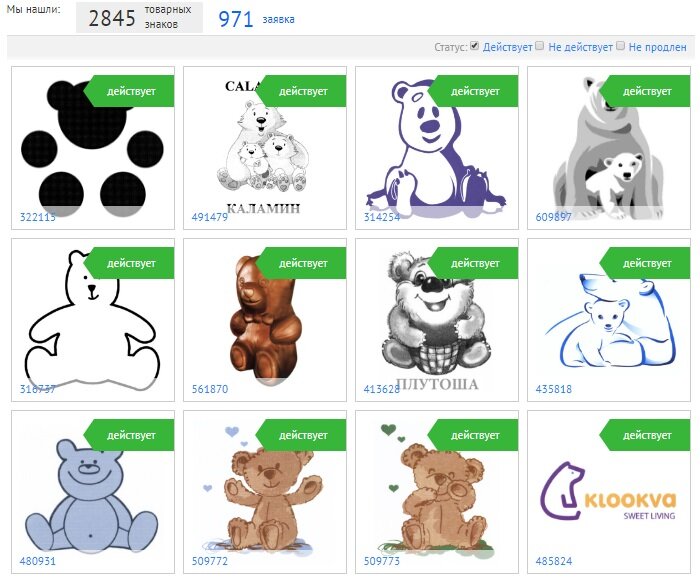Screen dimensions: 700x582
Task: Uncheck the Действует status checkbox
Action: tap(475, 46)
